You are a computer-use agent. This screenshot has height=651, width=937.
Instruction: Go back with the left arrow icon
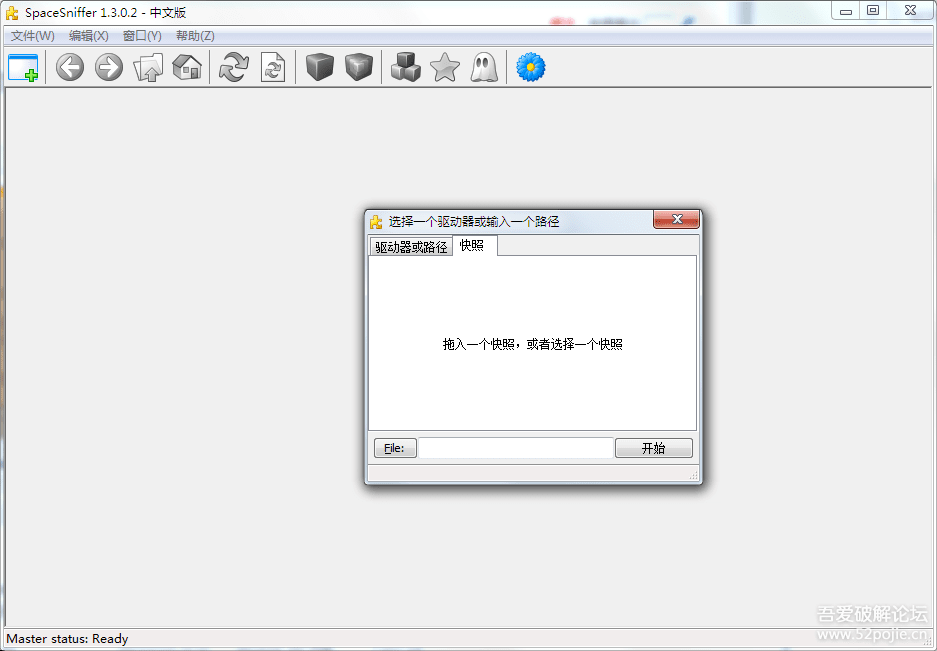[69, 68]
